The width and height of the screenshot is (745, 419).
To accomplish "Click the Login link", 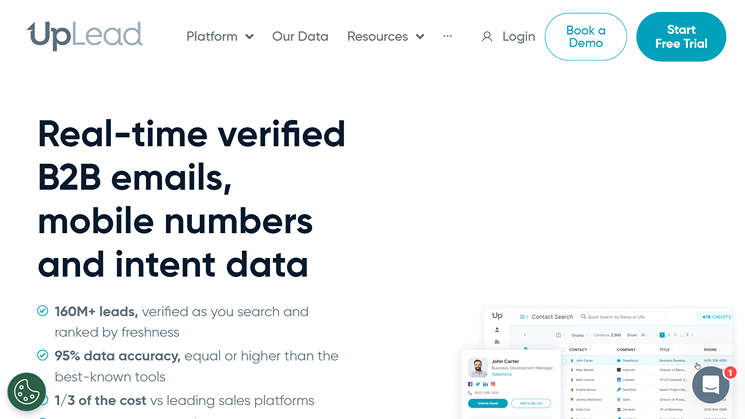I will 518,36.
